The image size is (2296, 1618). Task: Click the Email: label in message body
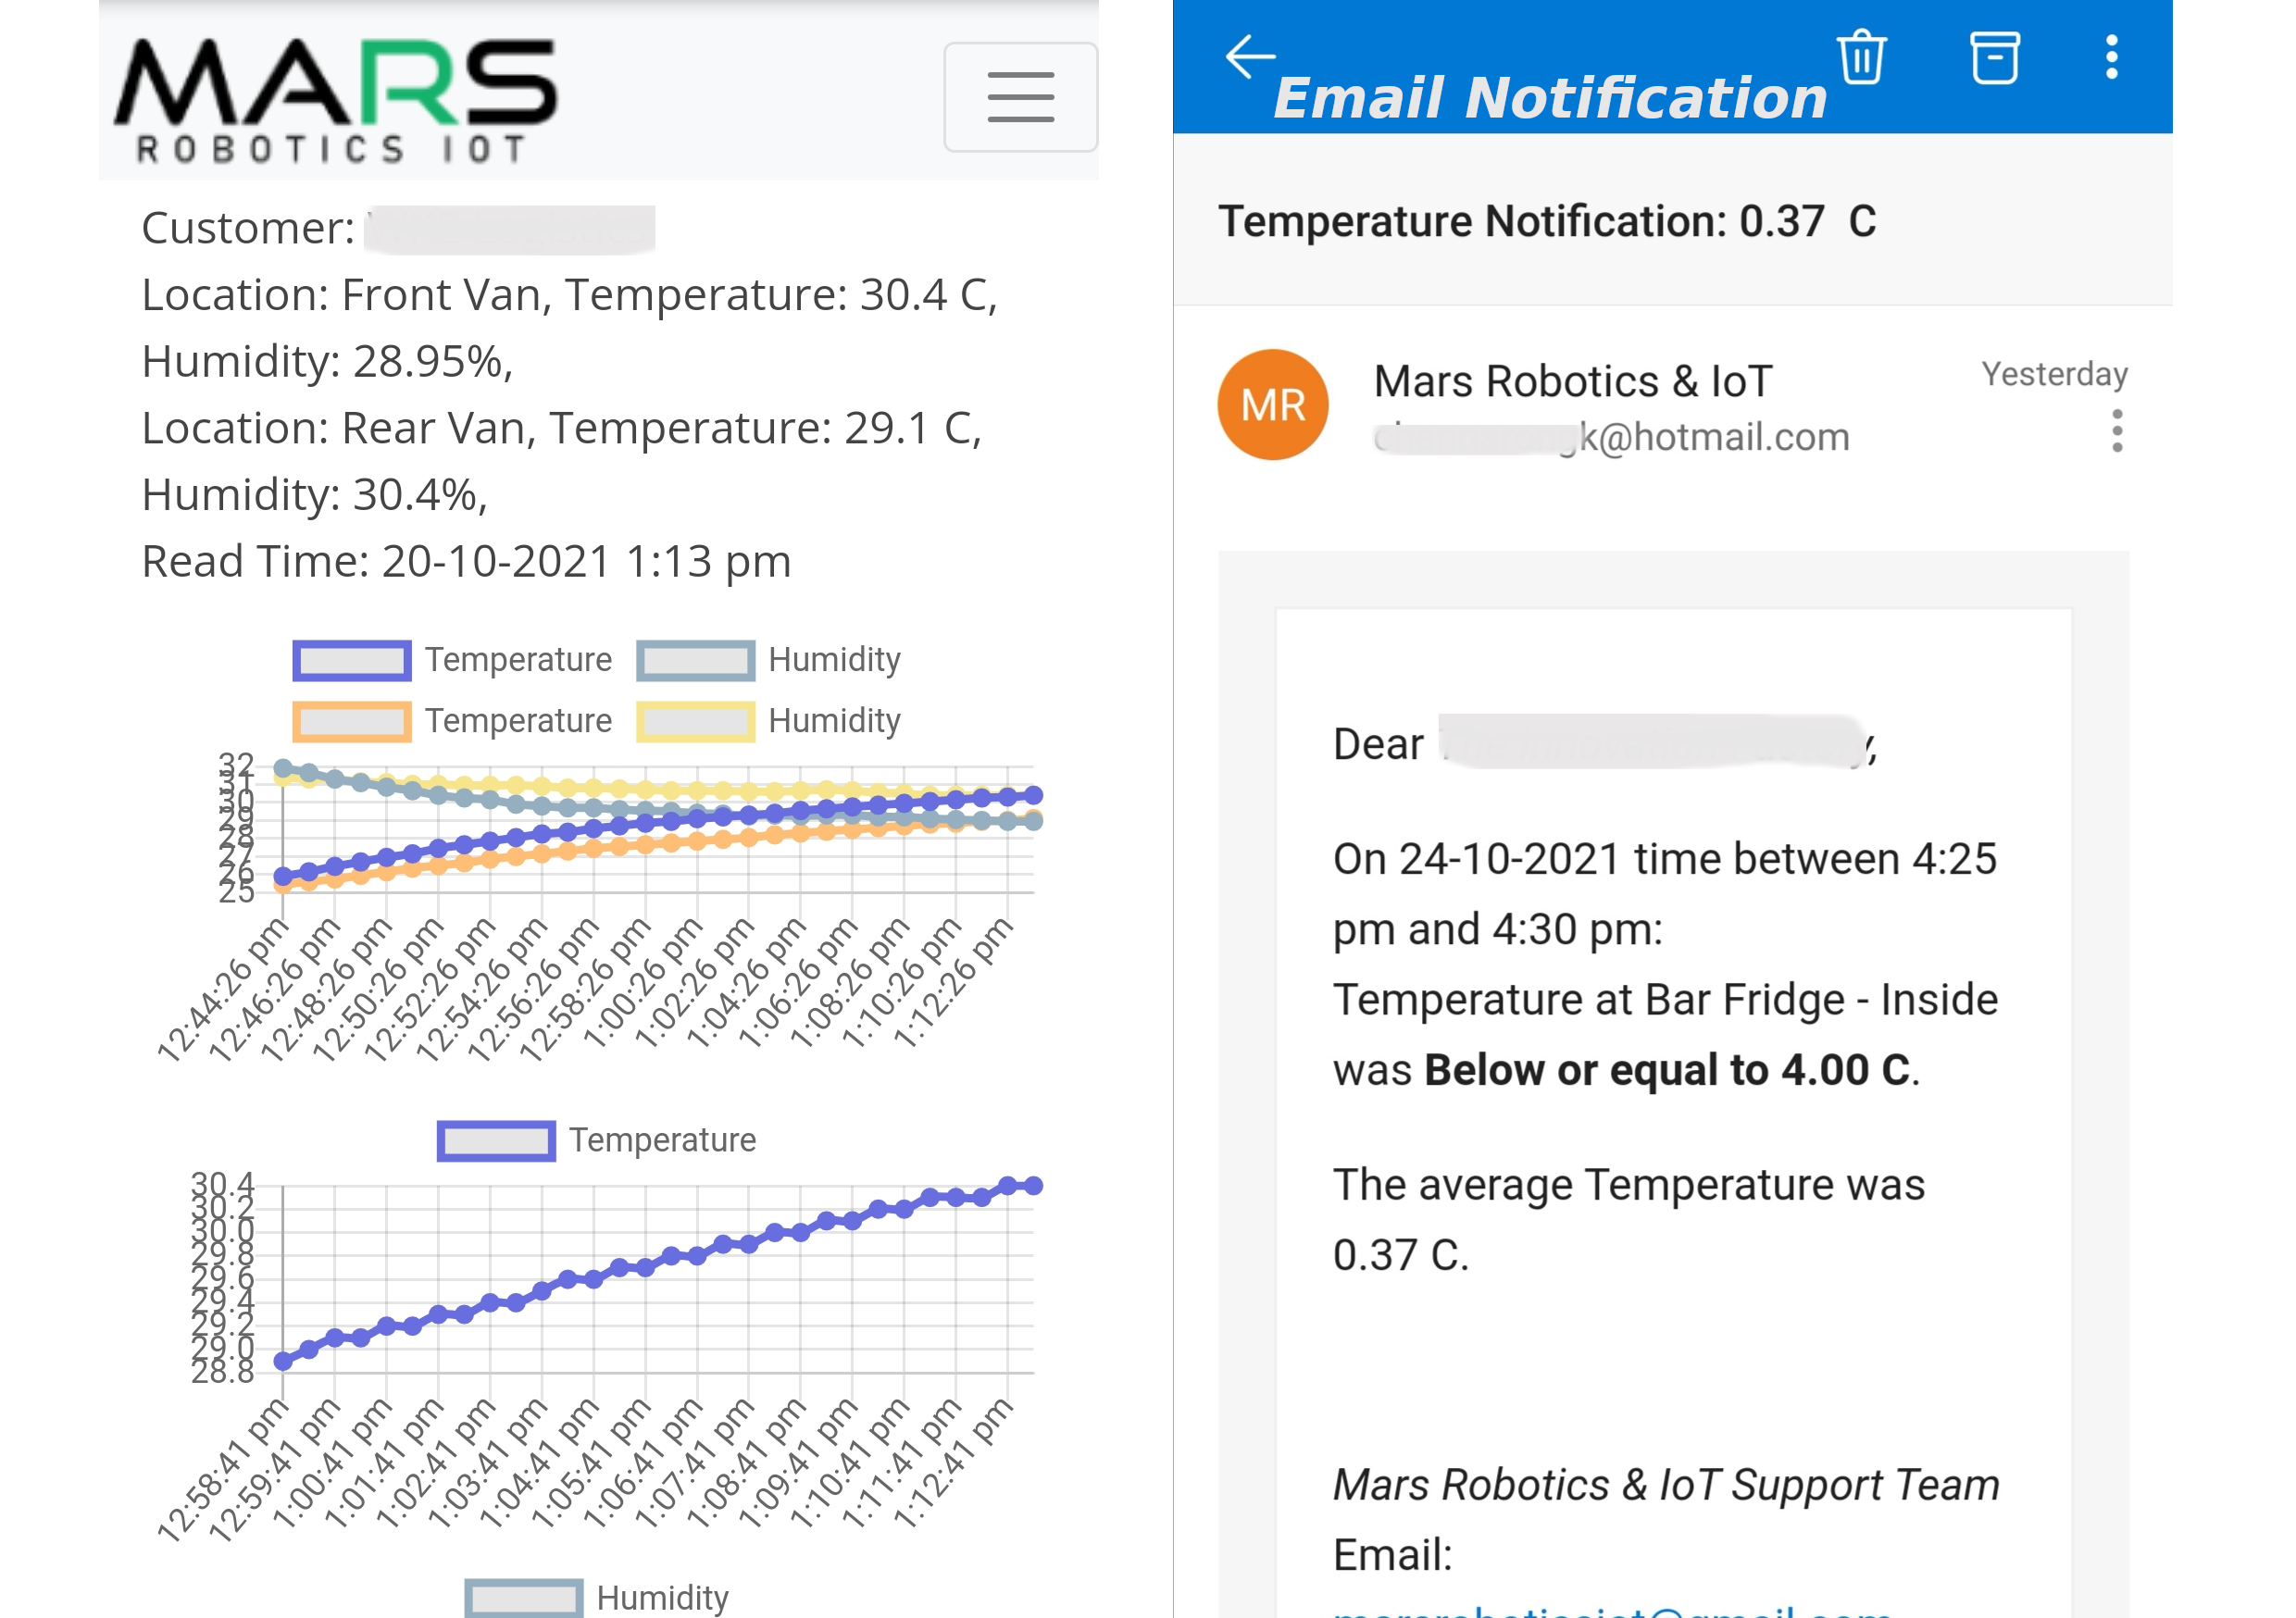(1392, 1556)
